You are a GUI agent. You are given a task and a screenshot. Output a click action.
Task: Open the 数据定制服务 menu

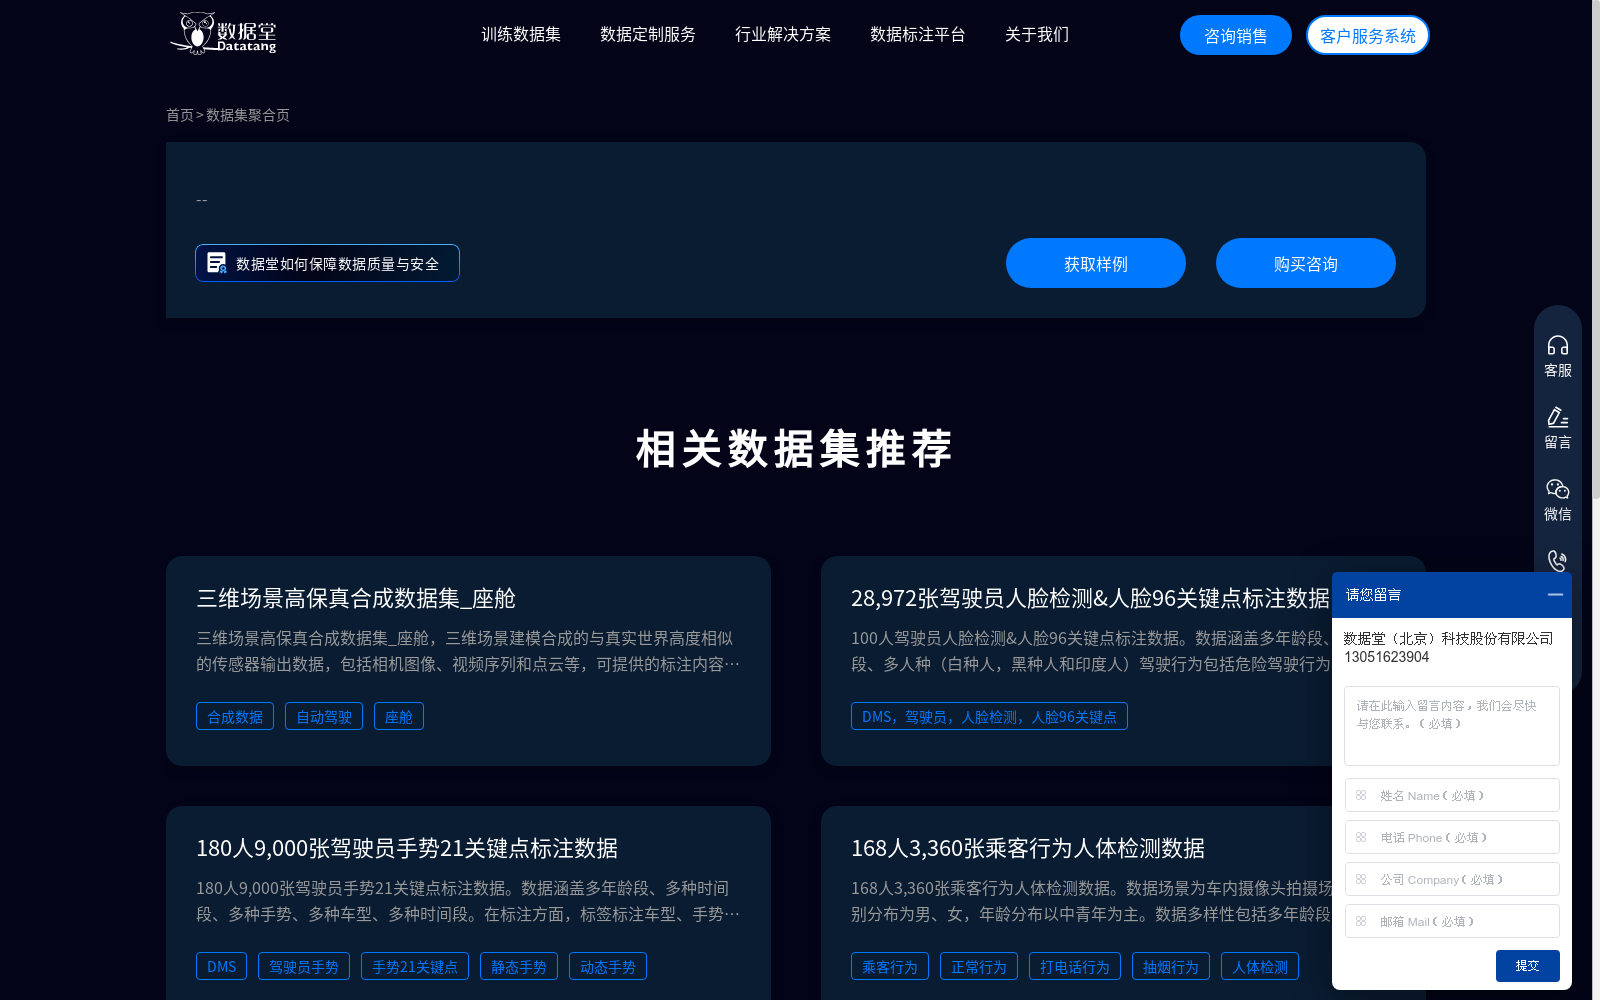tap(648, 35)
